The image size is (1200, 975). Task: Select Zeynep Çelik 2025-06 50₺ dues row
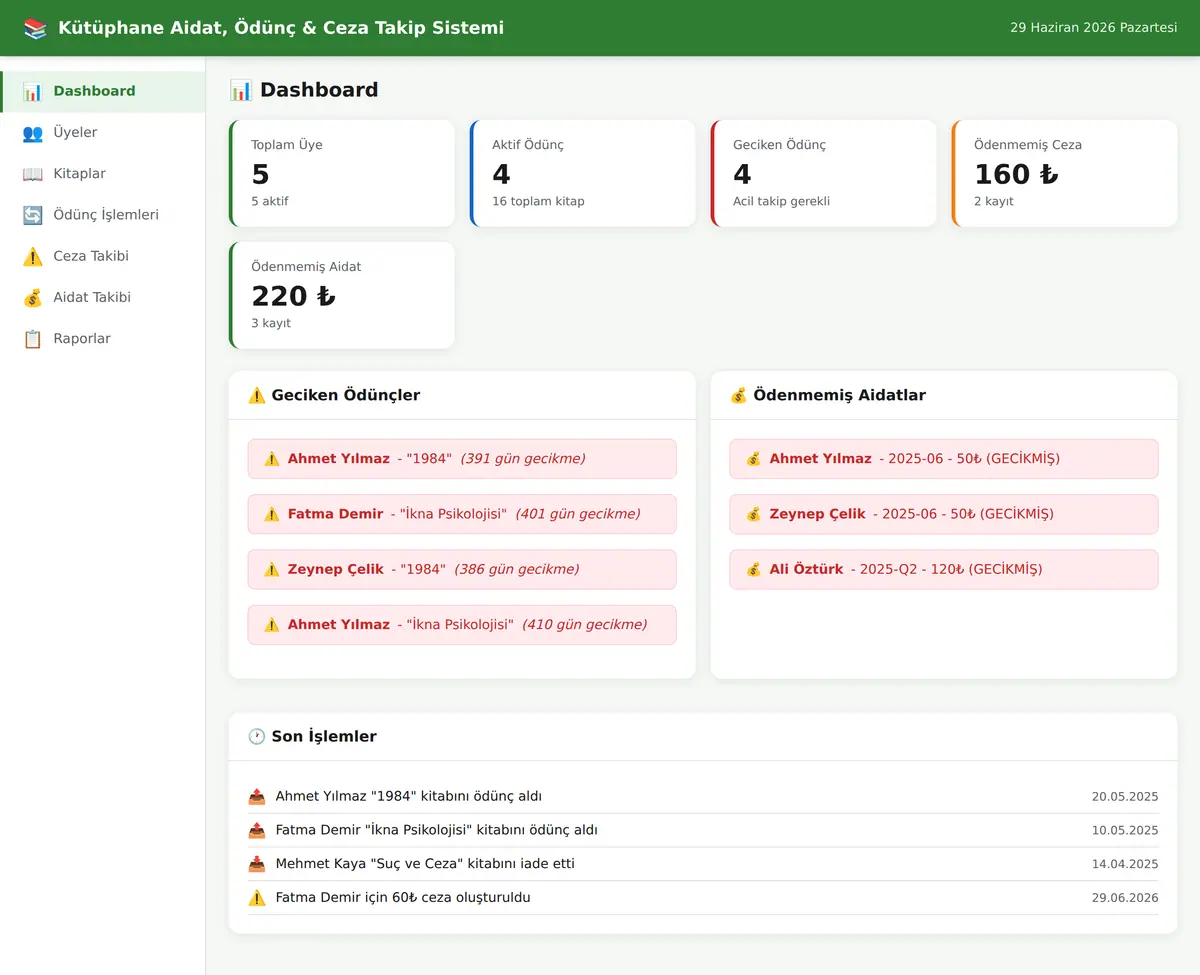(944, 514)
